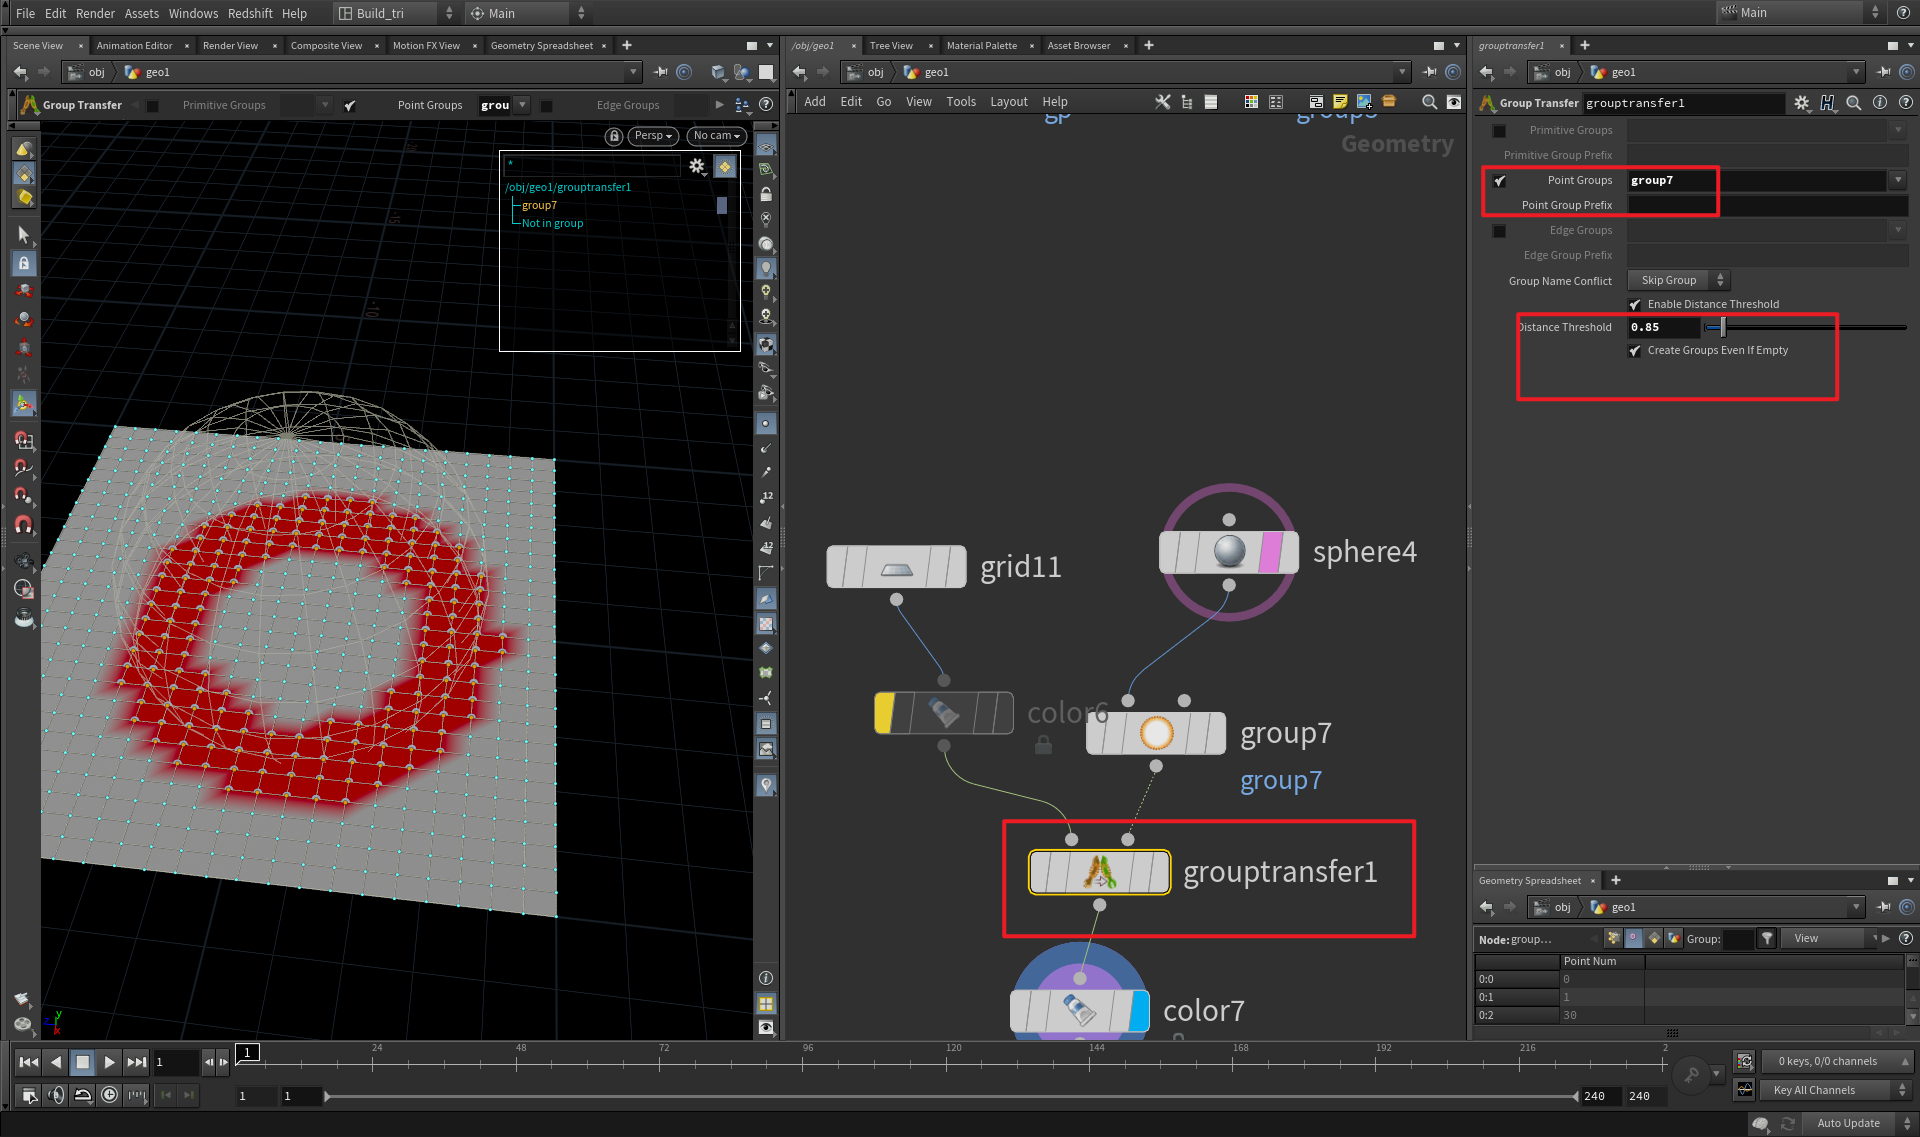Click the Auto Update button at bottom right
Viewport: 1920px width, 1137px height.
1849,1123
